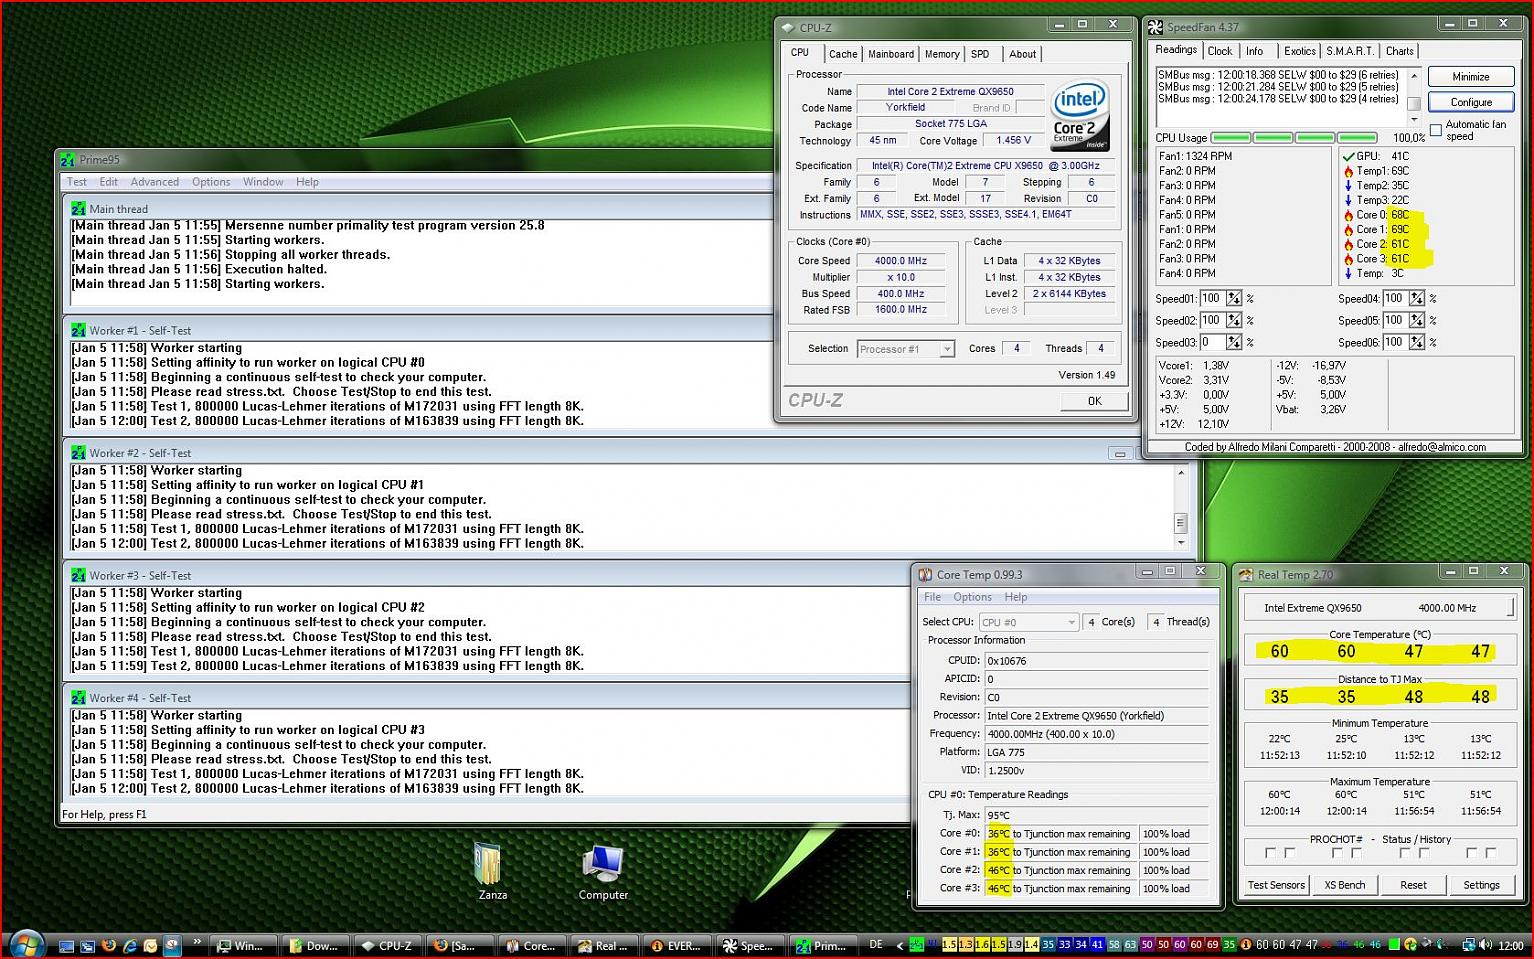
Task: Click the Speed01 spinner arrows in SpeedFan
Action: click(1234, 299)
